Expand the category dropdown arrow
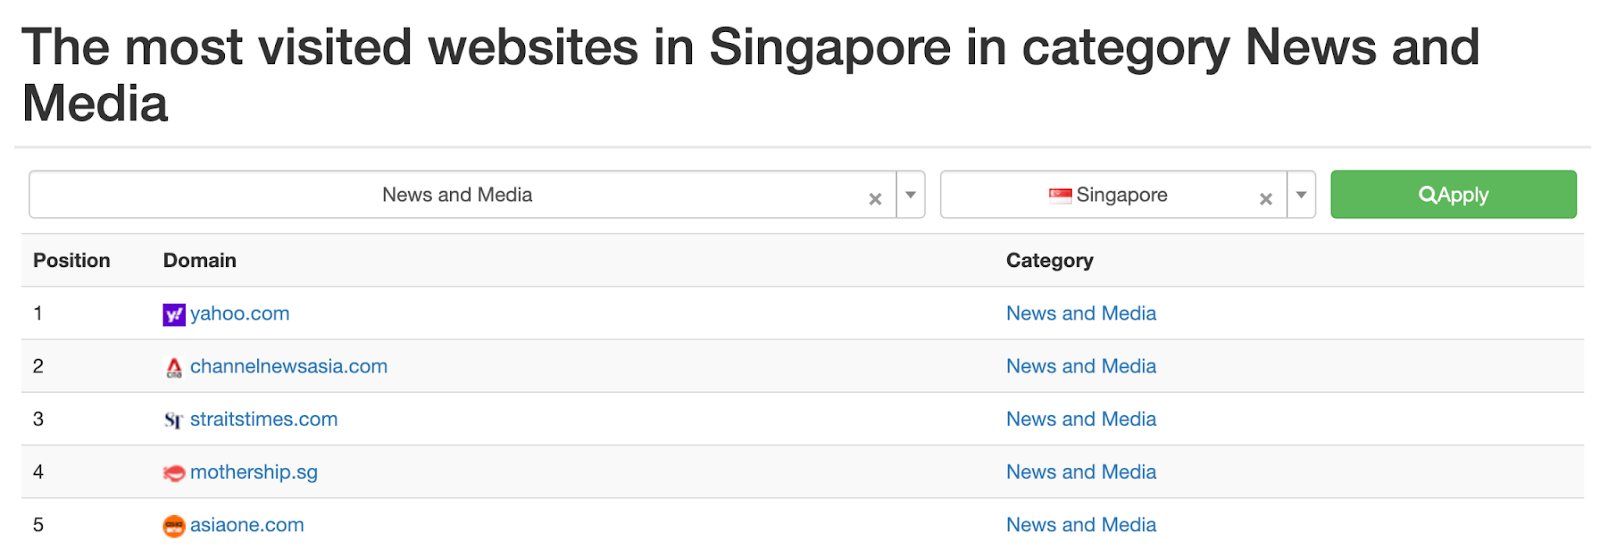The image size is (1600, 554). pos(911,195)
